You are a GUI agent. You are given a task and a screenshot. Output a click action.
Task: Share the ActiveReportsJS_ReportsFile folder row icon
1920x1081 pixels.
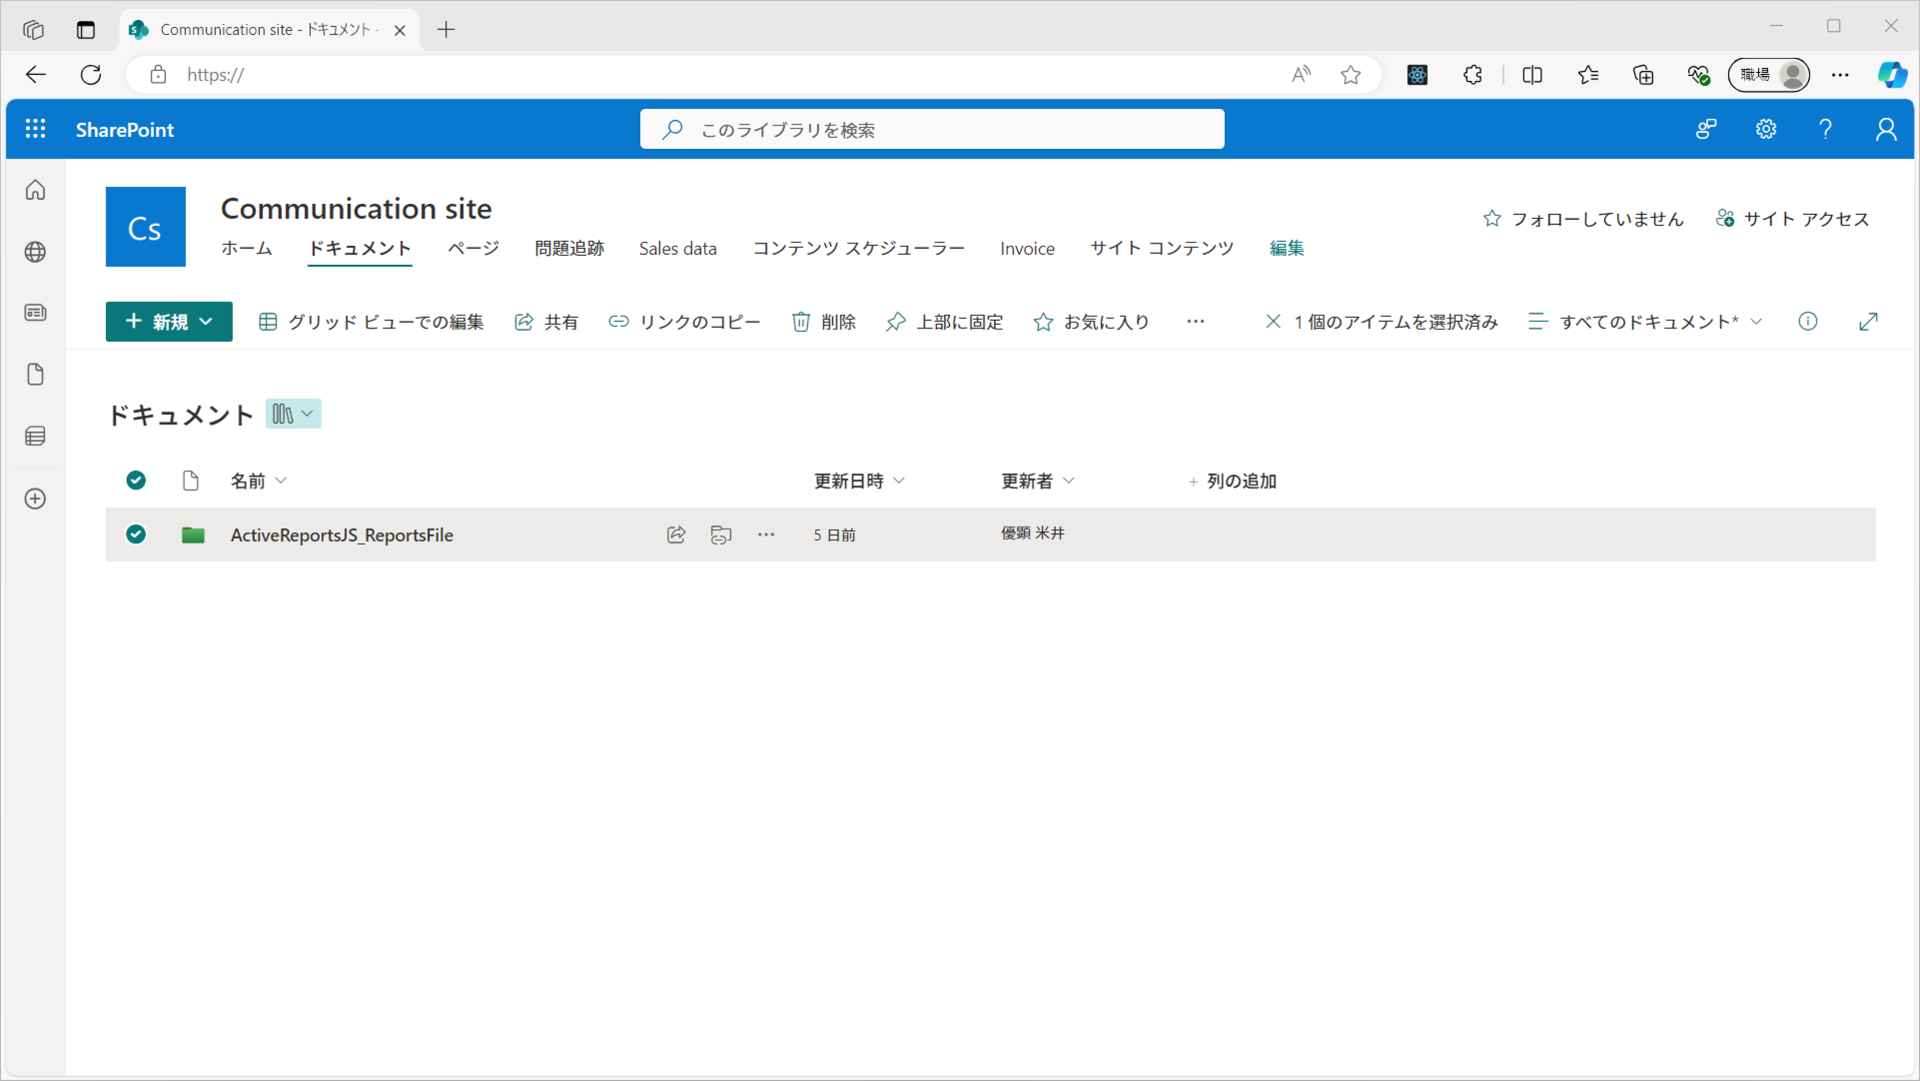pyautogui.click(x=676, y=535)
